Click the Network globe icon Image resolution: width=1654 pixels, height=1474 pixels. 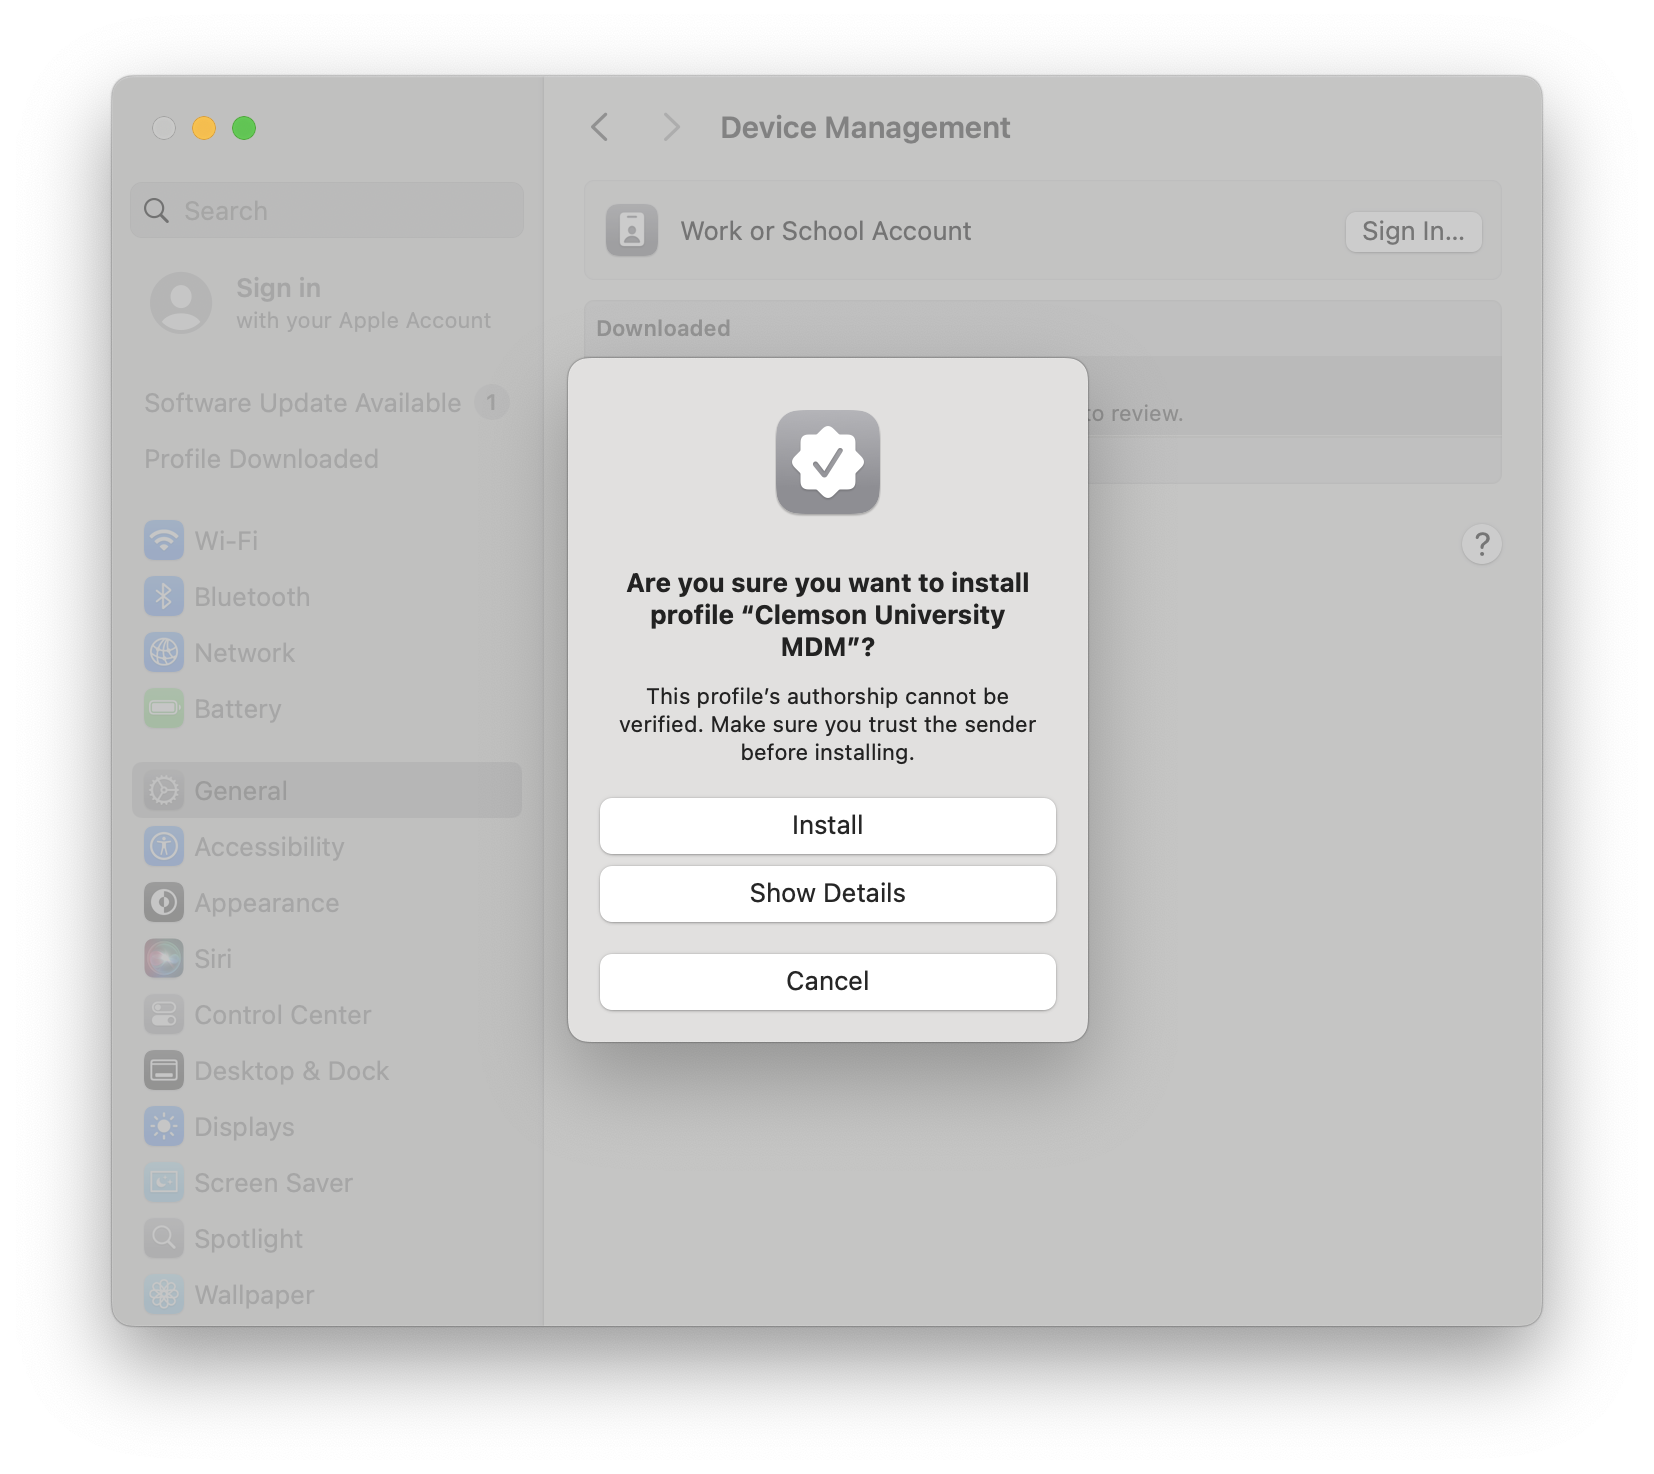164,653
